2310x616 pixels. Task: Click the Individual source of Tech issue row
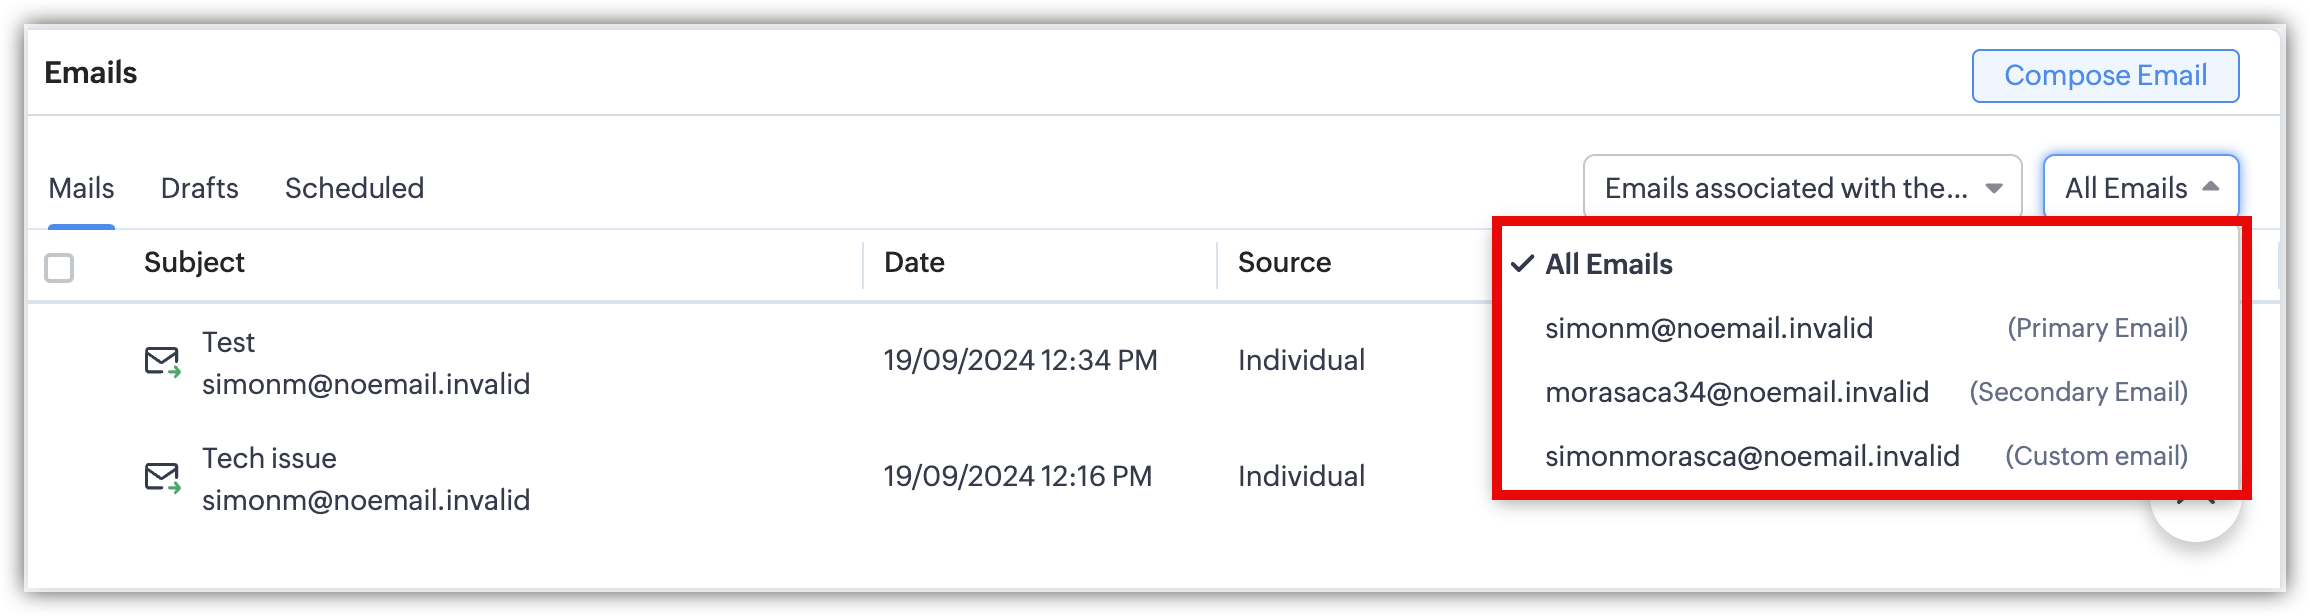[x=1301, y=476]
